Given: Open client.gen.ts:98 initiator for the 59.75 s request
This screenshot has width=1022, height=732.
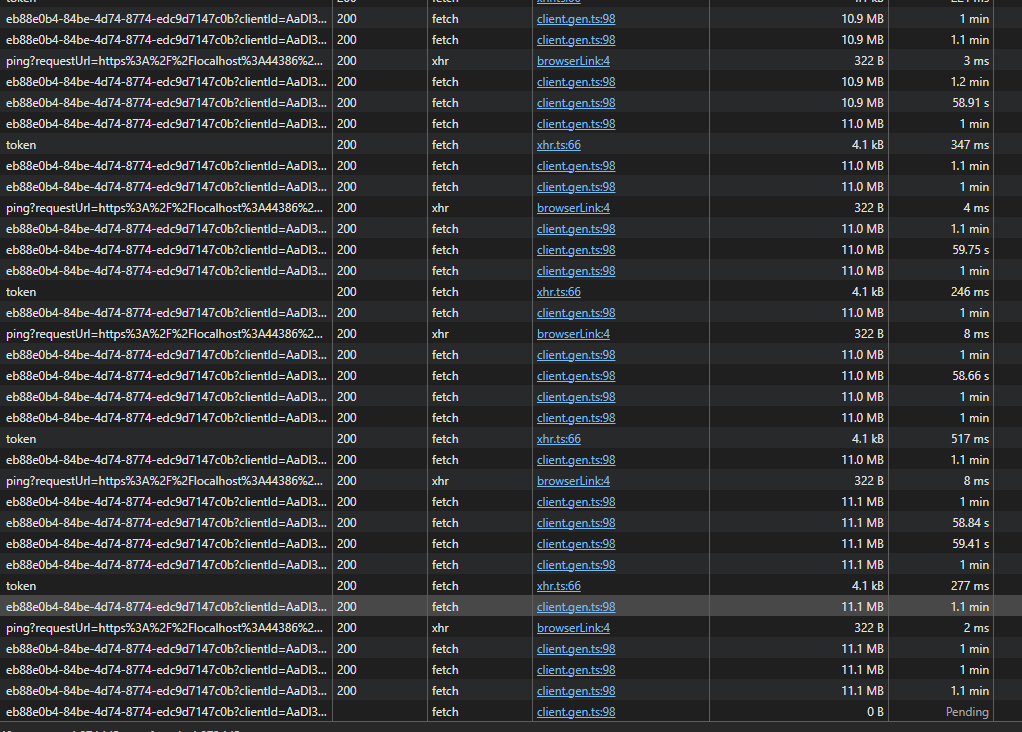Looking at the screenshot, I should [x=576, y=250].
